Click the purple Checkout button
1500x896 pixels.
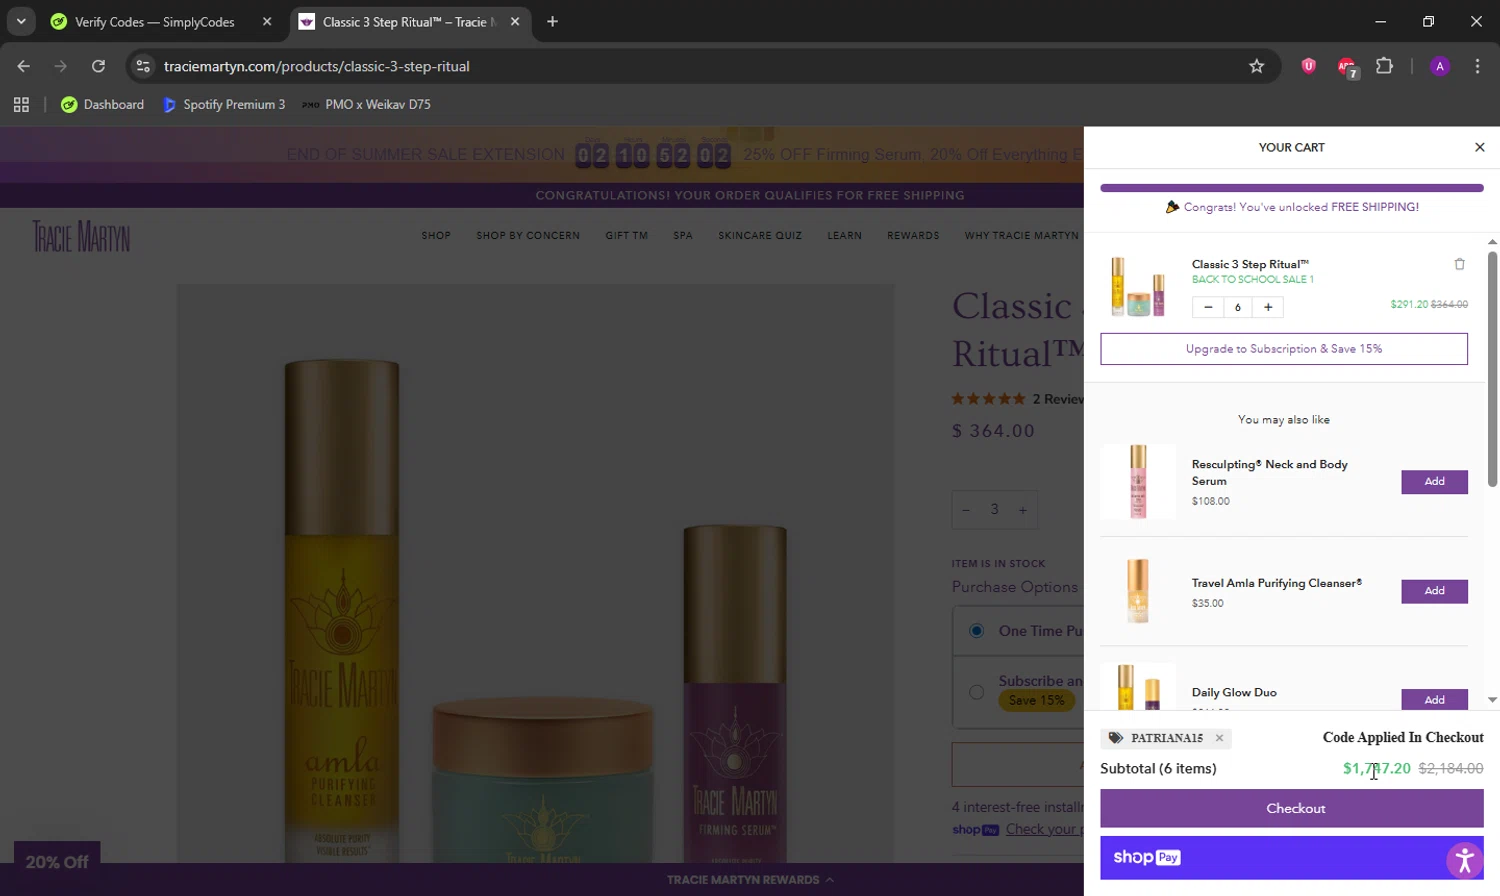point(1292,808)
